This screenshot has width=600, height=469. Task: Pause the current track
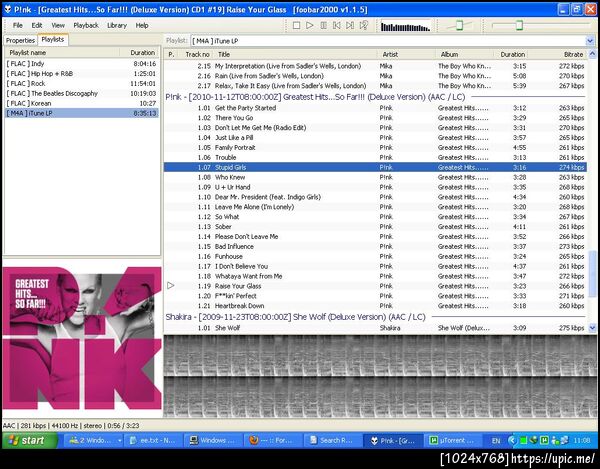(323, 25)
